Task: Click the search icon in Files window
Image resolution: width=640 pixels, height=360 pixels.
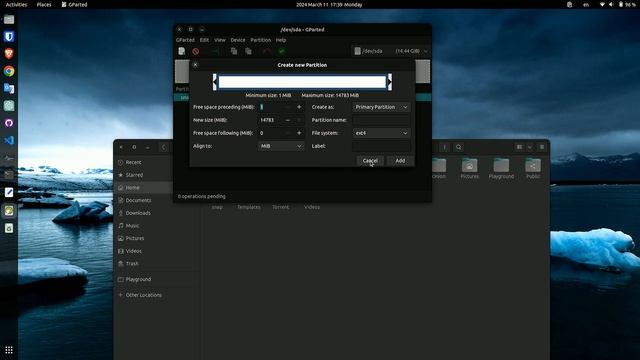Action: (x=458, y=147)
